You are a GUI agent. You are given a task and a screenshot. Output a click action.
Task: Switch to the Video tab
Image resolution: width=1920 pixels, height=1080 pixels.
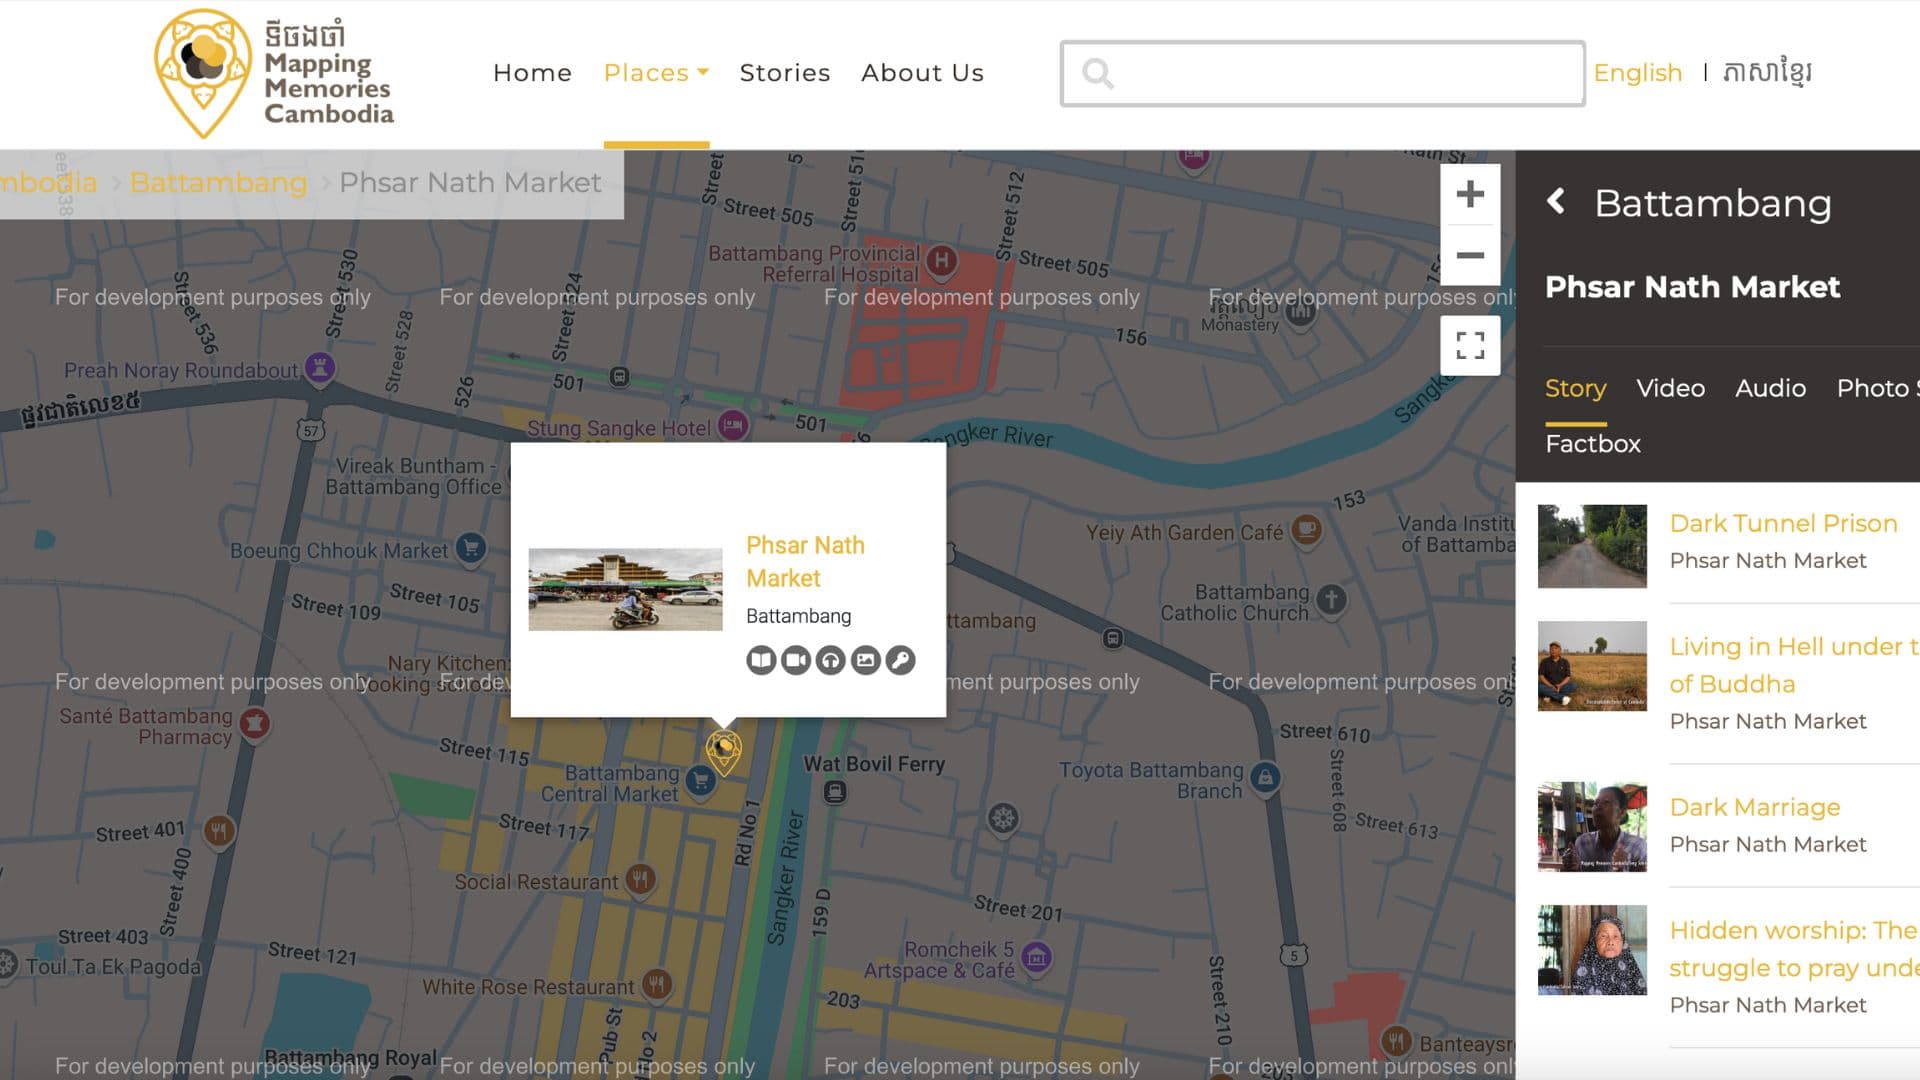(x=1670, y=388)
